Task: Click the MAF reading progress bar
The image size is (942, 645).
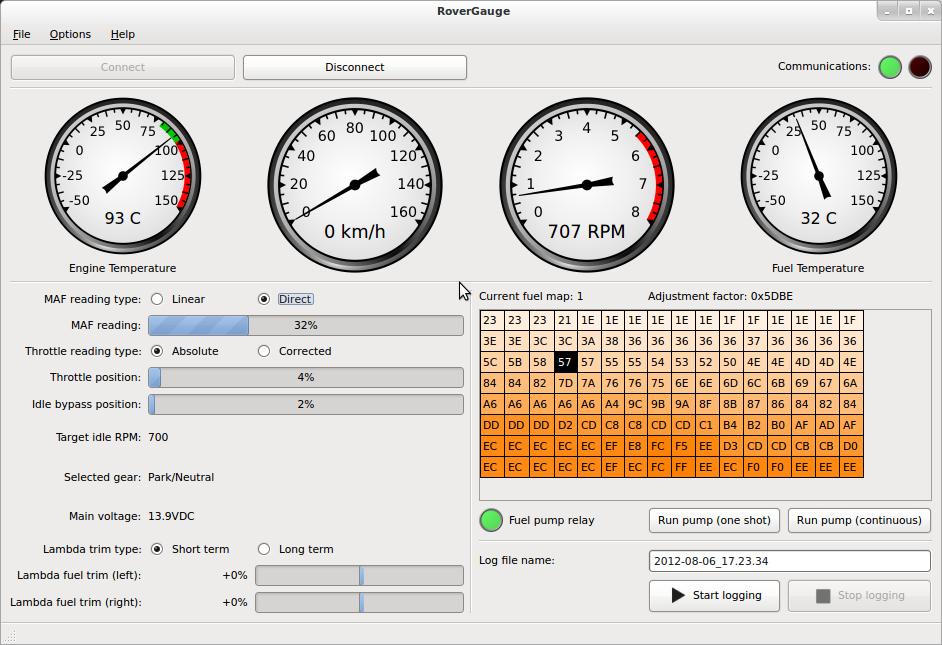Action: pyautogui.click(x=306, y=325)
